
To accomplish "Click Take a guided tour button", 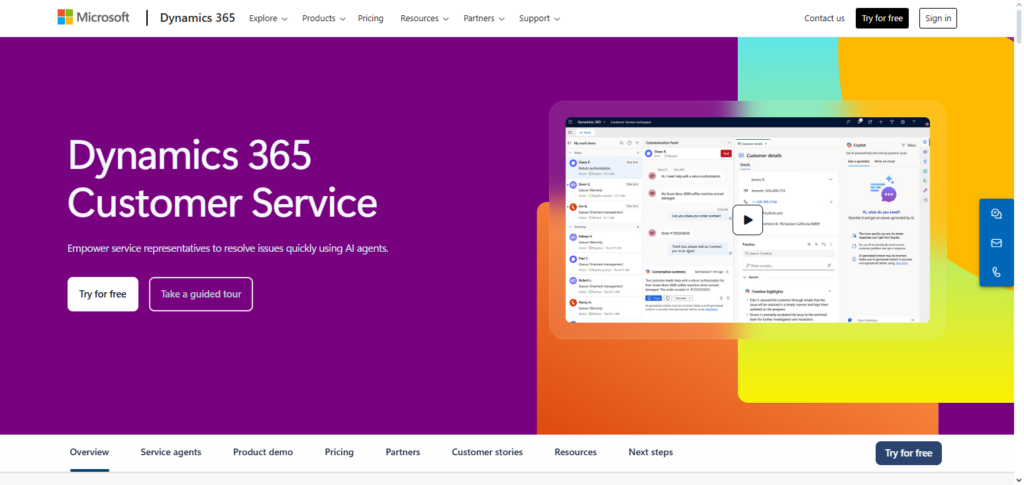I will click(201, 294).
